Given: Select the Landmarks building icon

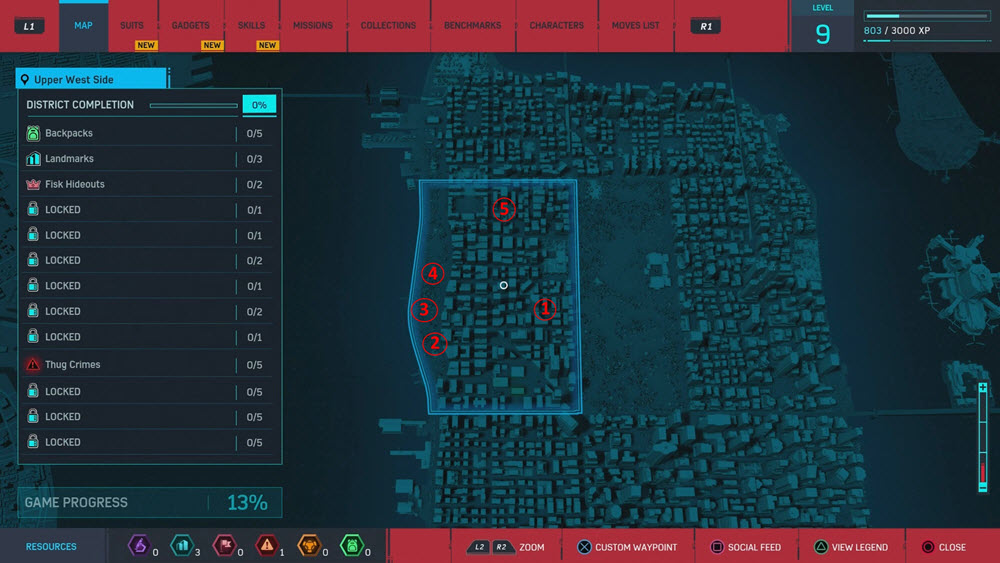Looking at the screenshot, I should tap(33, 159).
